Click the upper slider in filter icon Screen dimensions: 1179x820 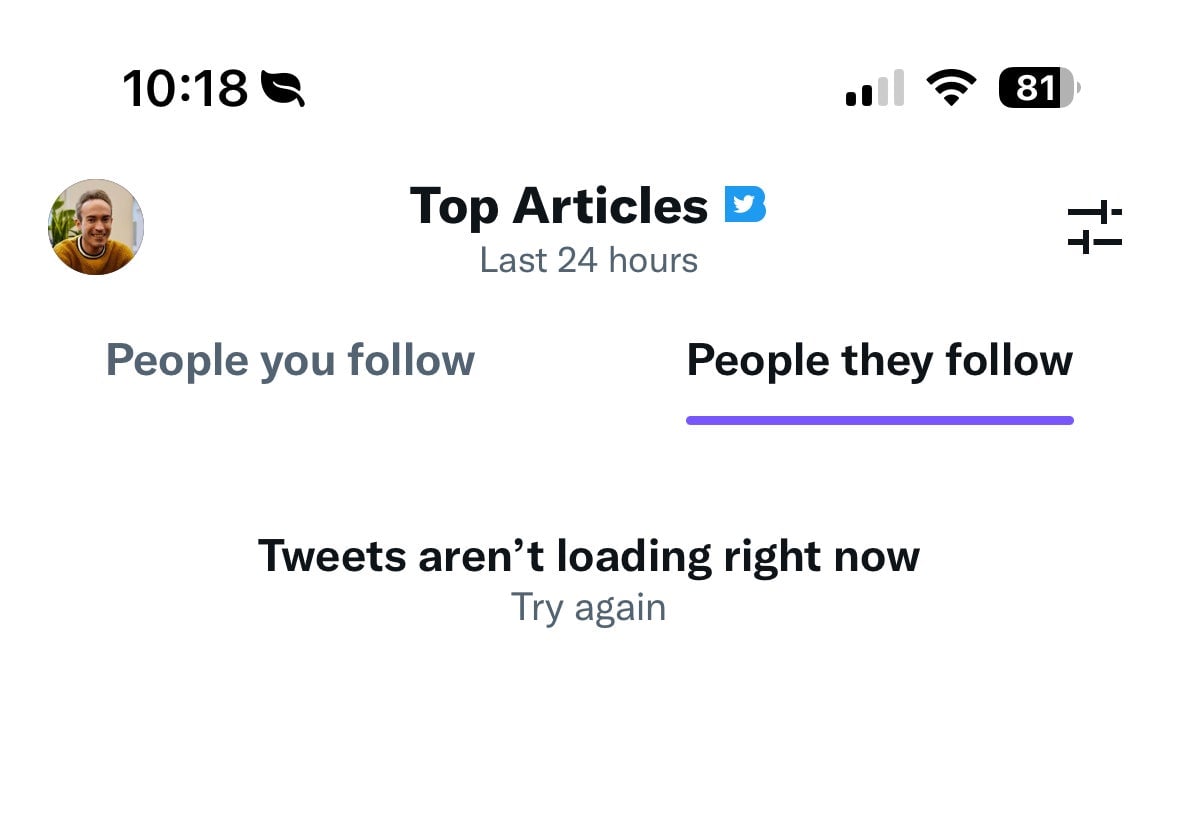click(1094, 212)
